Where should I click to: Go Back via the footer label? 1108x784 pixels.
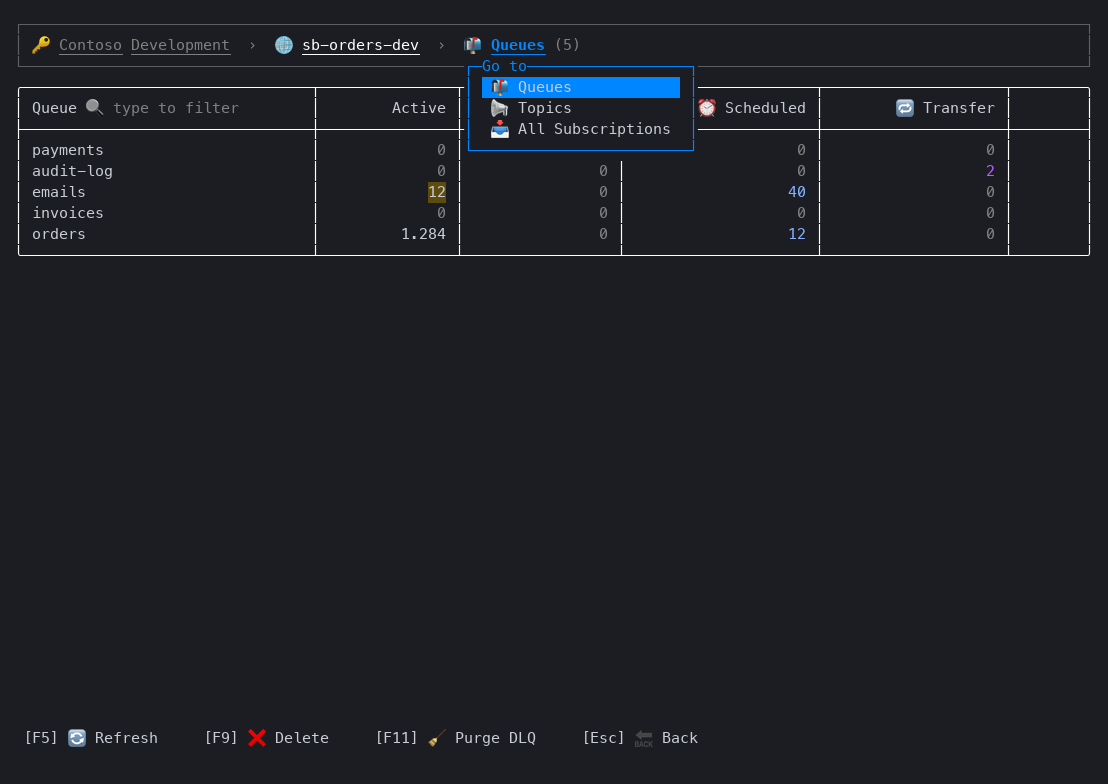(x=680, y=738)
